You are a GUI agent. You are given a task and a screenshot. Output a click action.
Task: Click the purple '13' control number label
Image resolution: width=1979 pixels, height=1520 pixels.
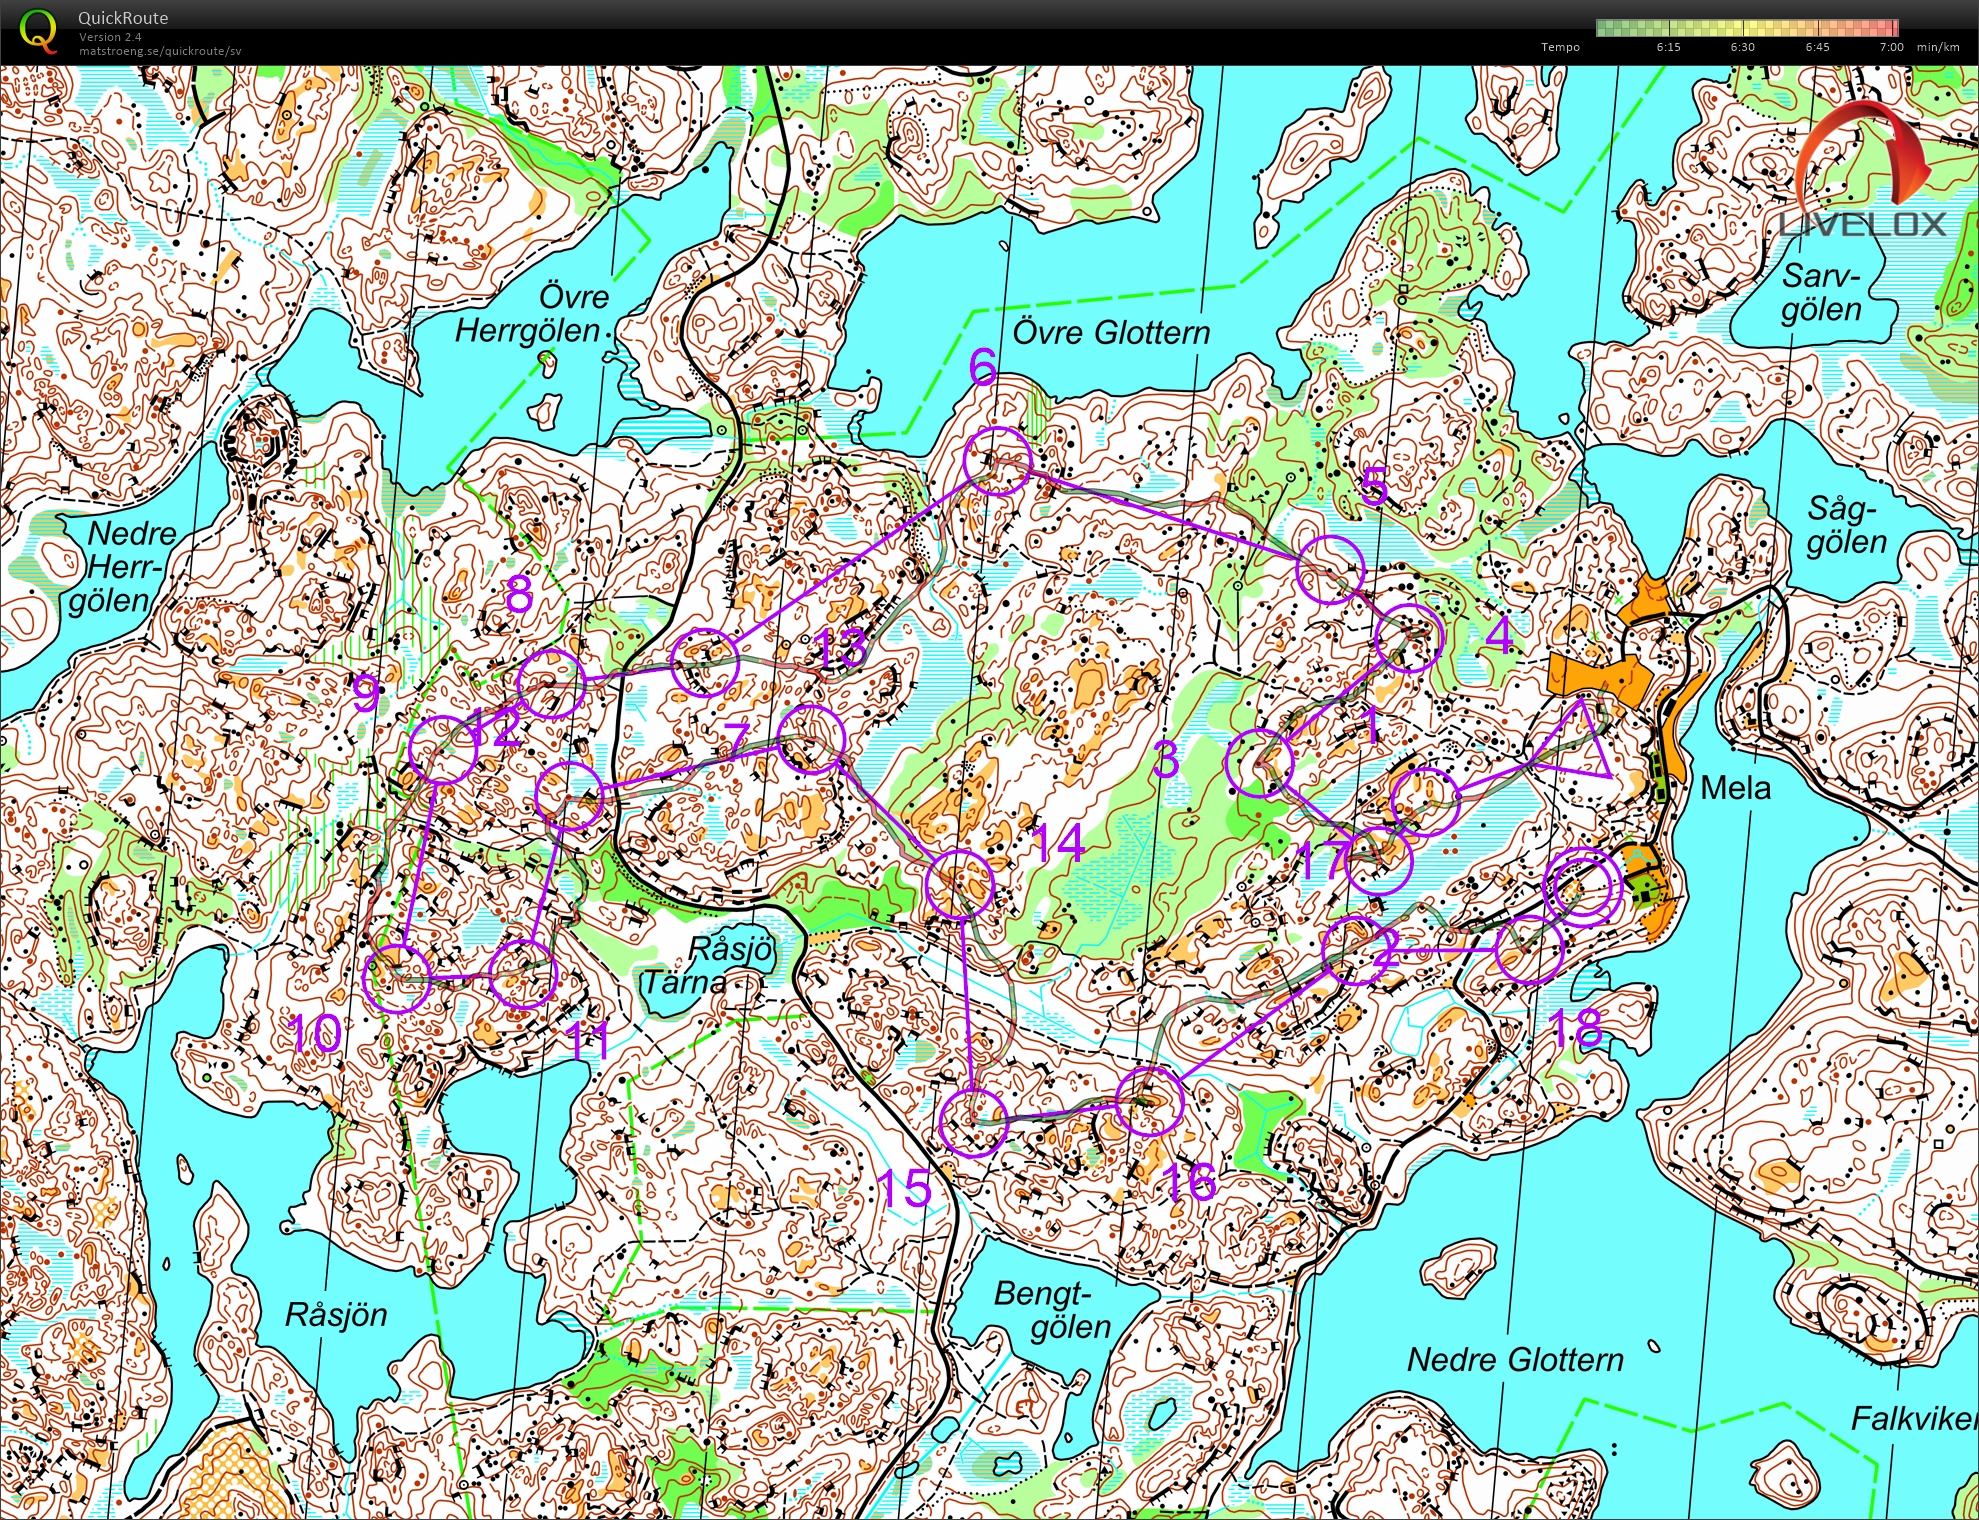(842, 649)
